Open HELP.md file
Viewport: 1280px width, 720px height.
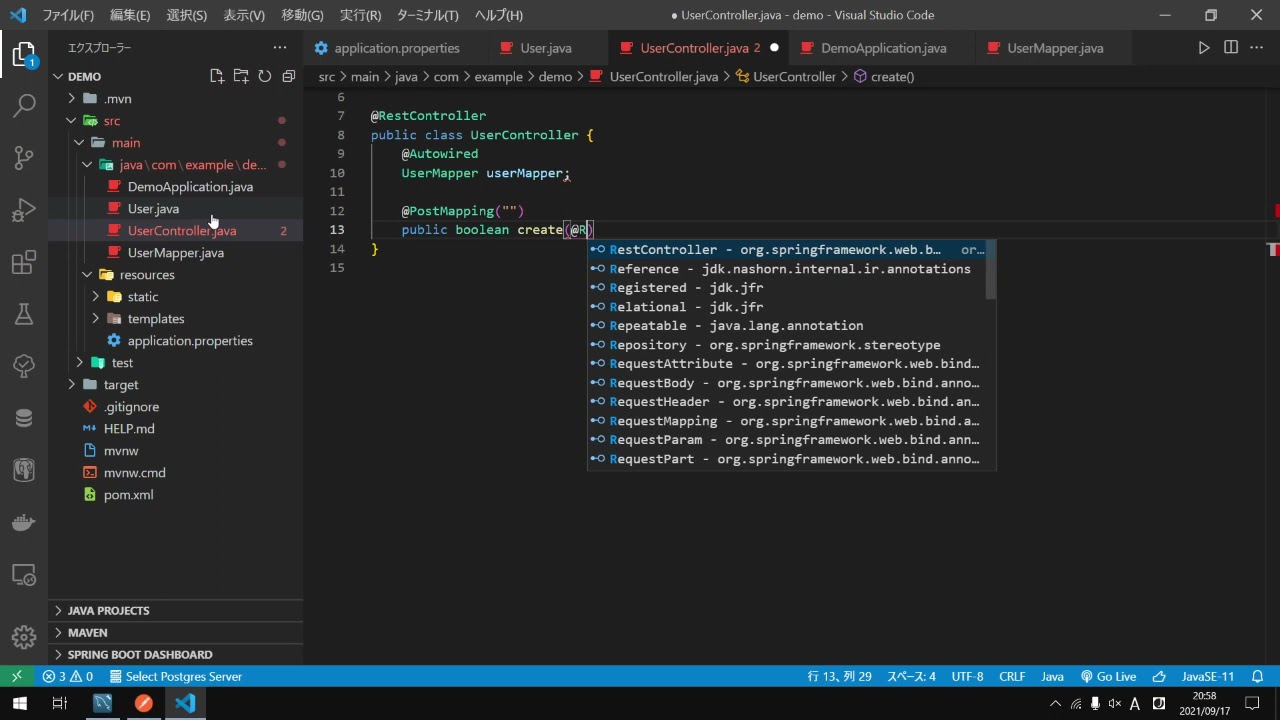(x=129, y=428)
